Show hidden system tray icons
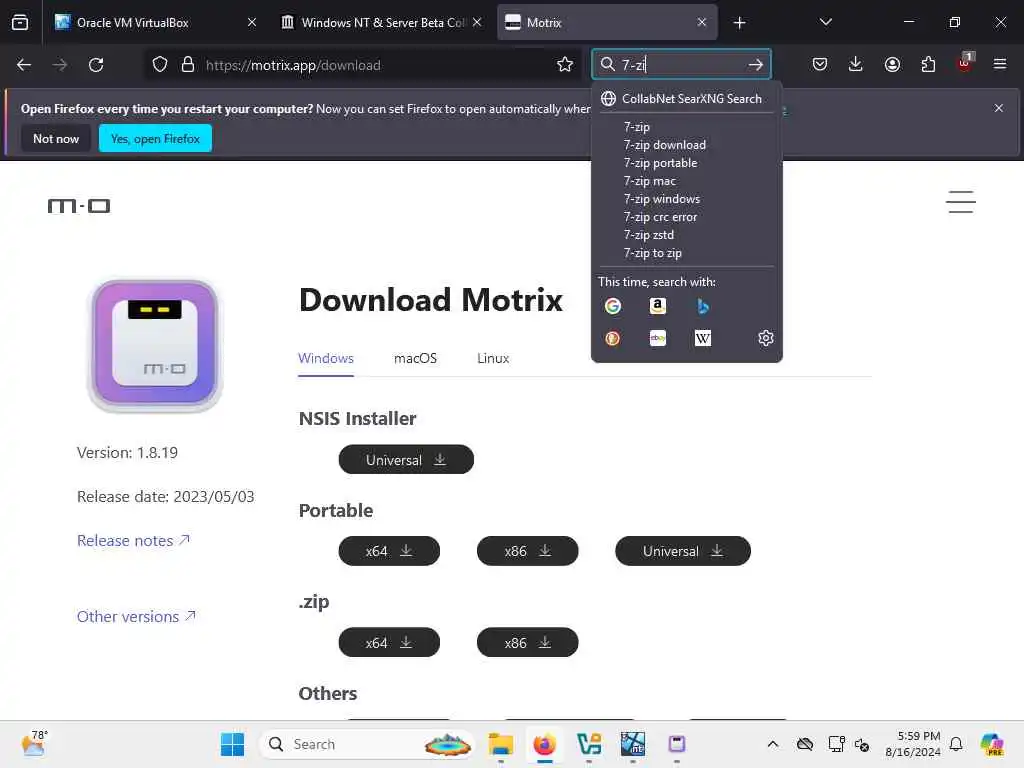The width and height of the screenshot is (1024, 768). click(773, 744)
